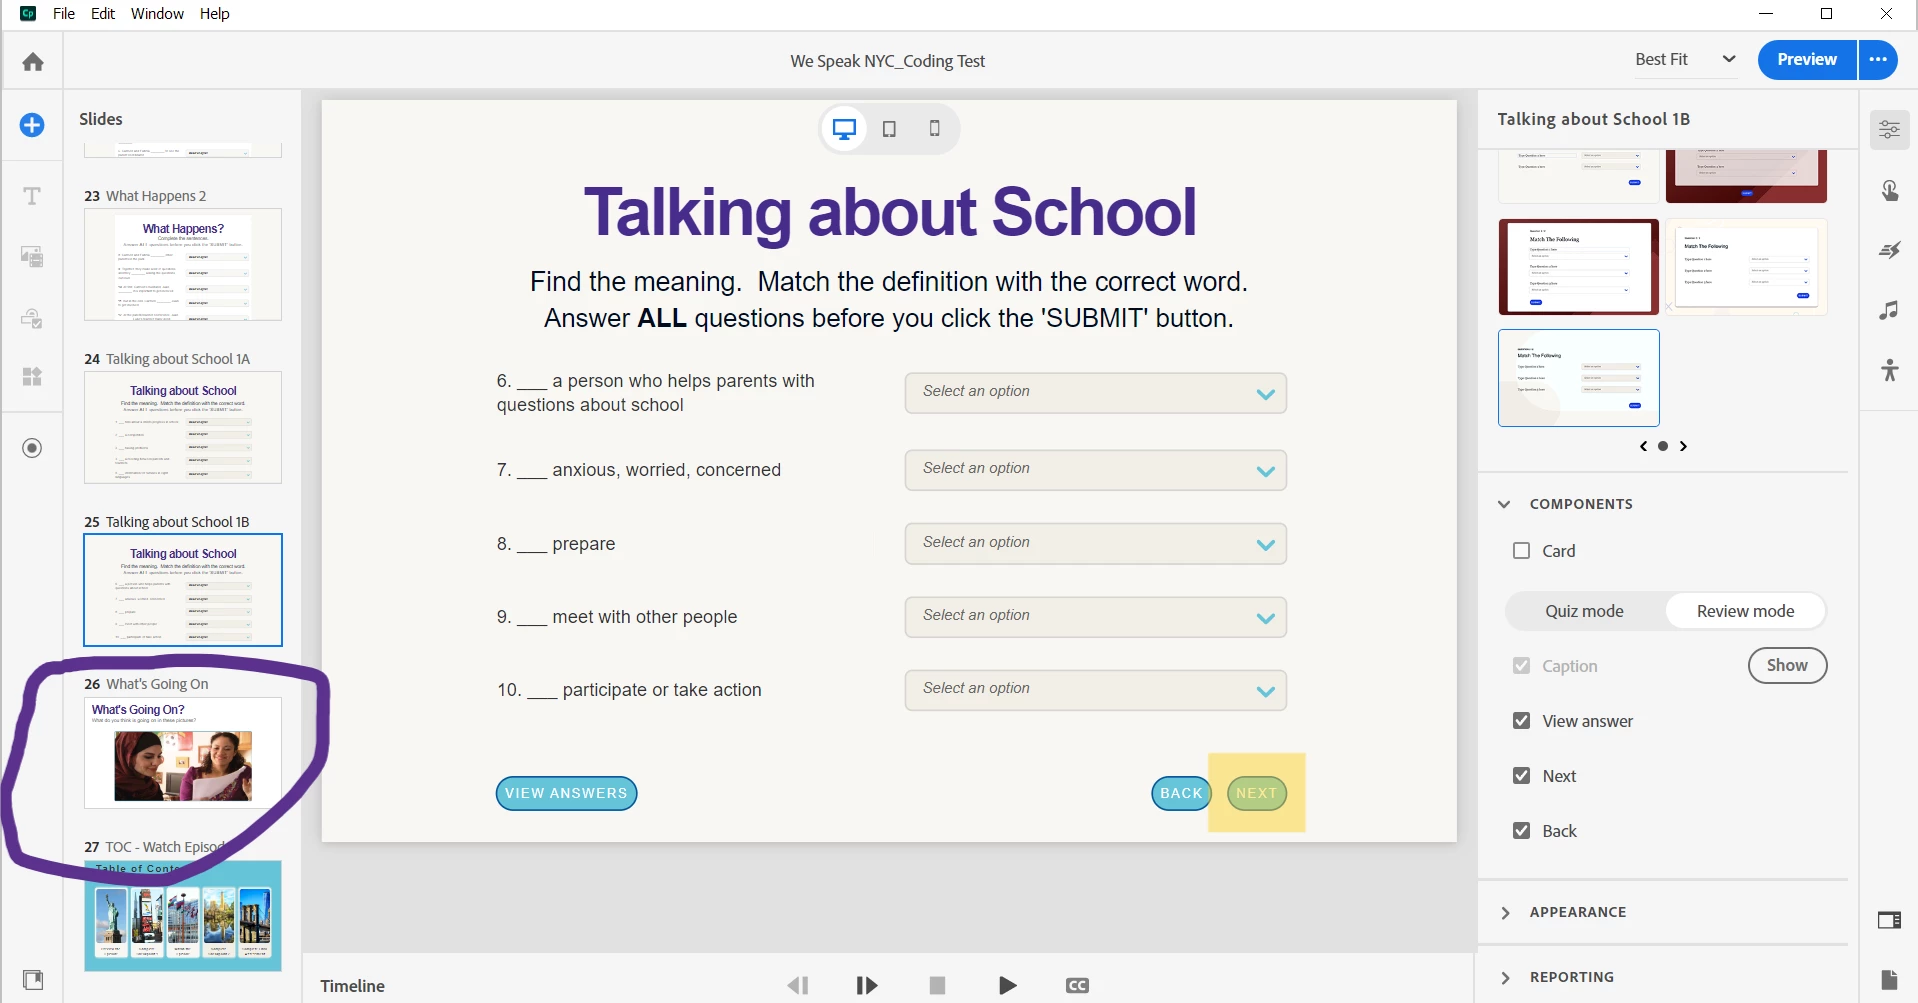Expand the APPEARANCE section

1505,912
